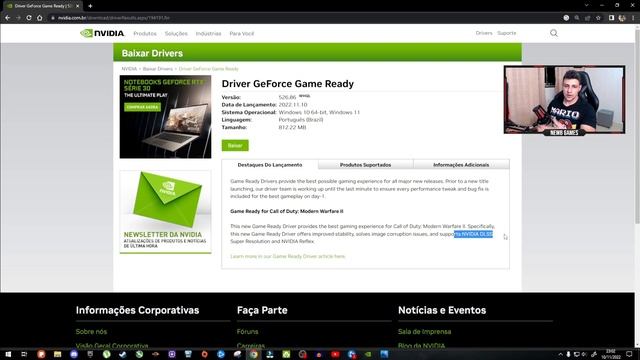
Task: Open a new browser tab with plus
Action: tap(90, 6)
